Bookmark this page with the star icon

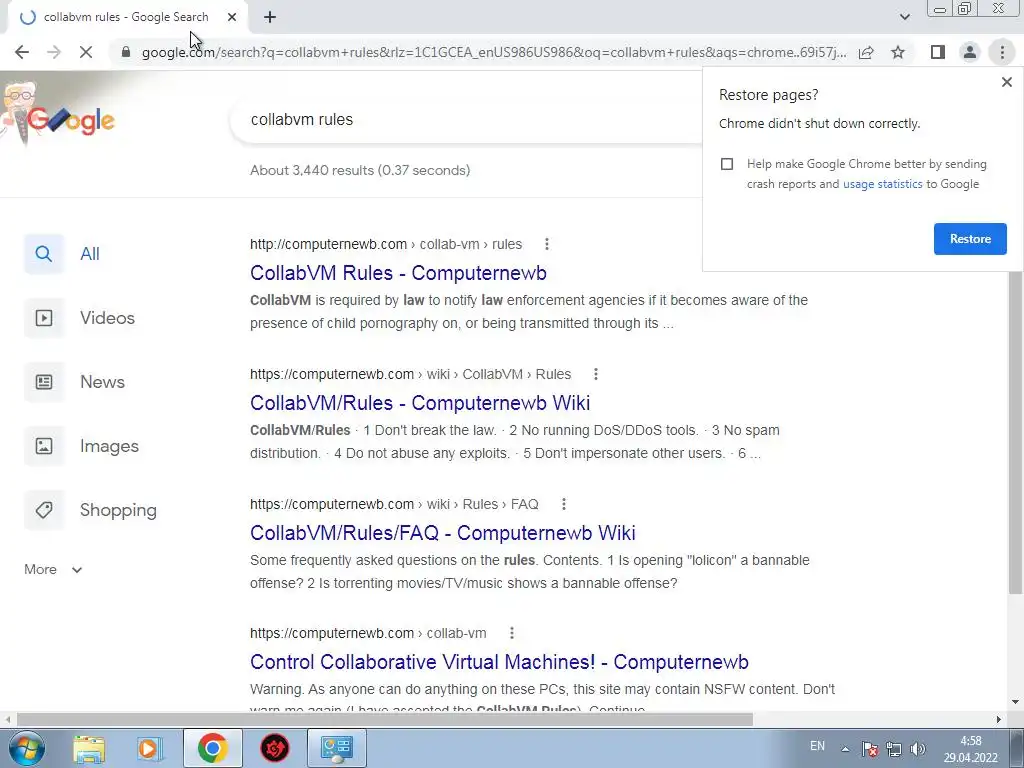click(x=898, y=52)
